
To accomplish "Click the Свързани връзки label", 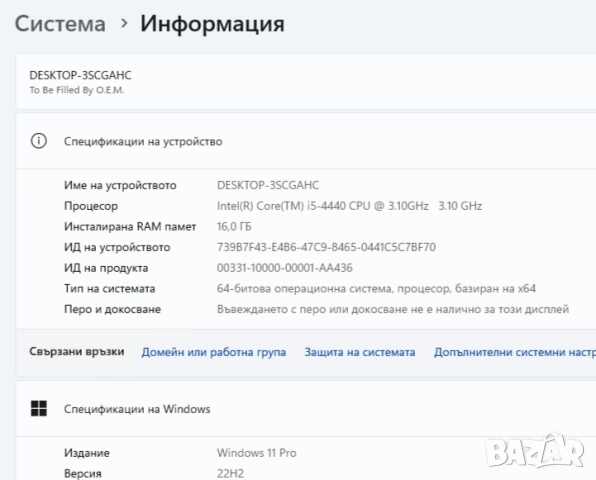I will (x=77, y=352).
